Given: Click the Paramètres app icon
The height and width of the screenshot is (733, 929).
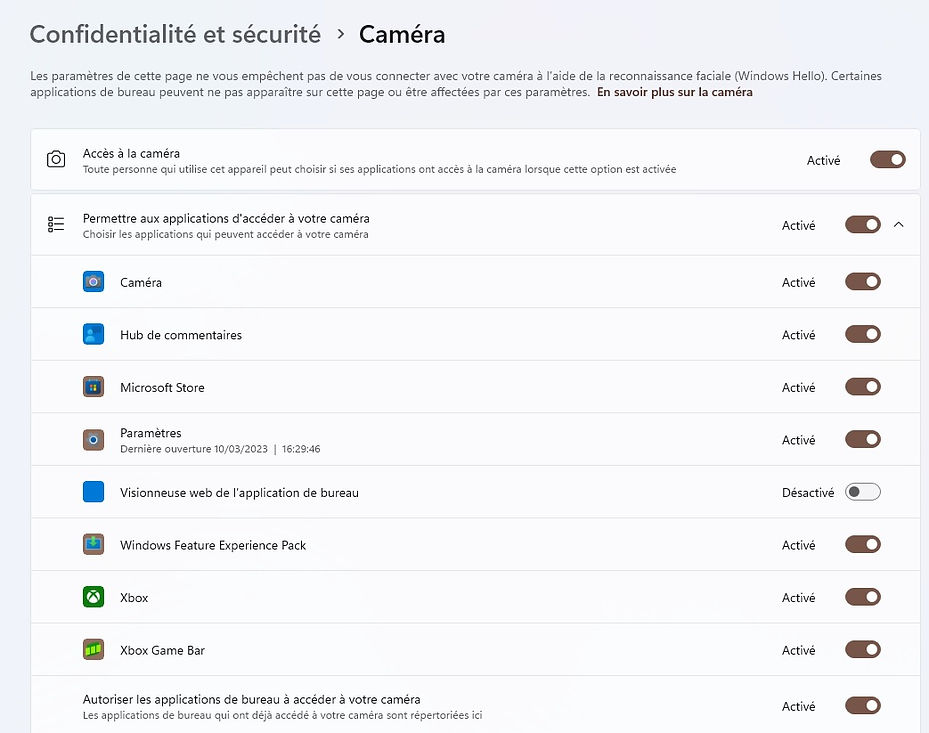Looking at the screenshot, I should coord(93,439).
